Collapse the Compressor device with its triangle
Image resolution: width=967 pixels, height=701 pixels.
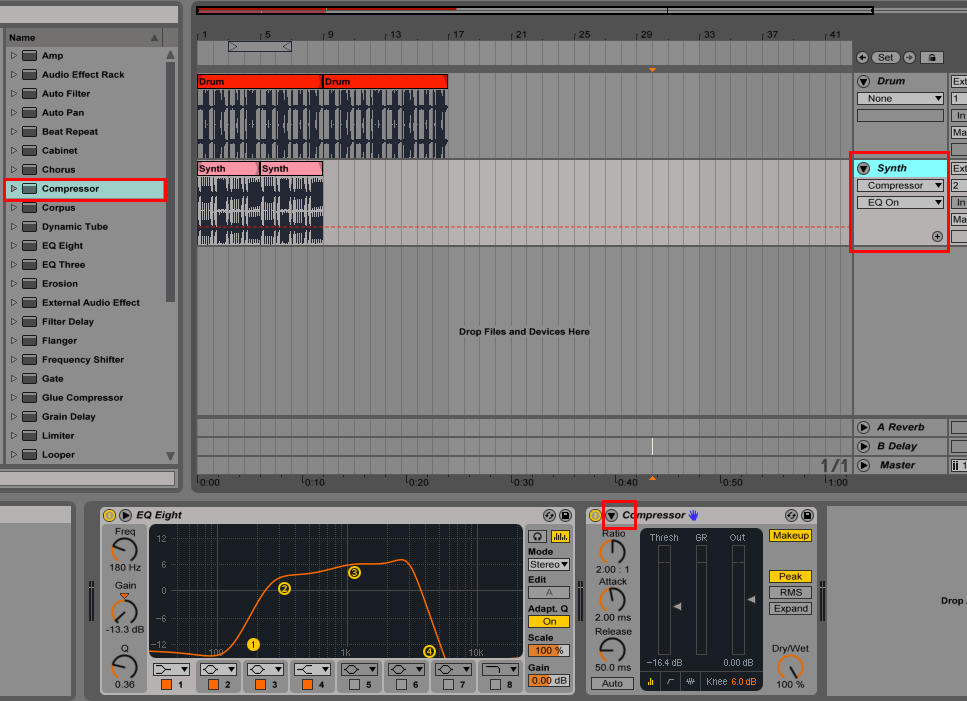point(612,515)
